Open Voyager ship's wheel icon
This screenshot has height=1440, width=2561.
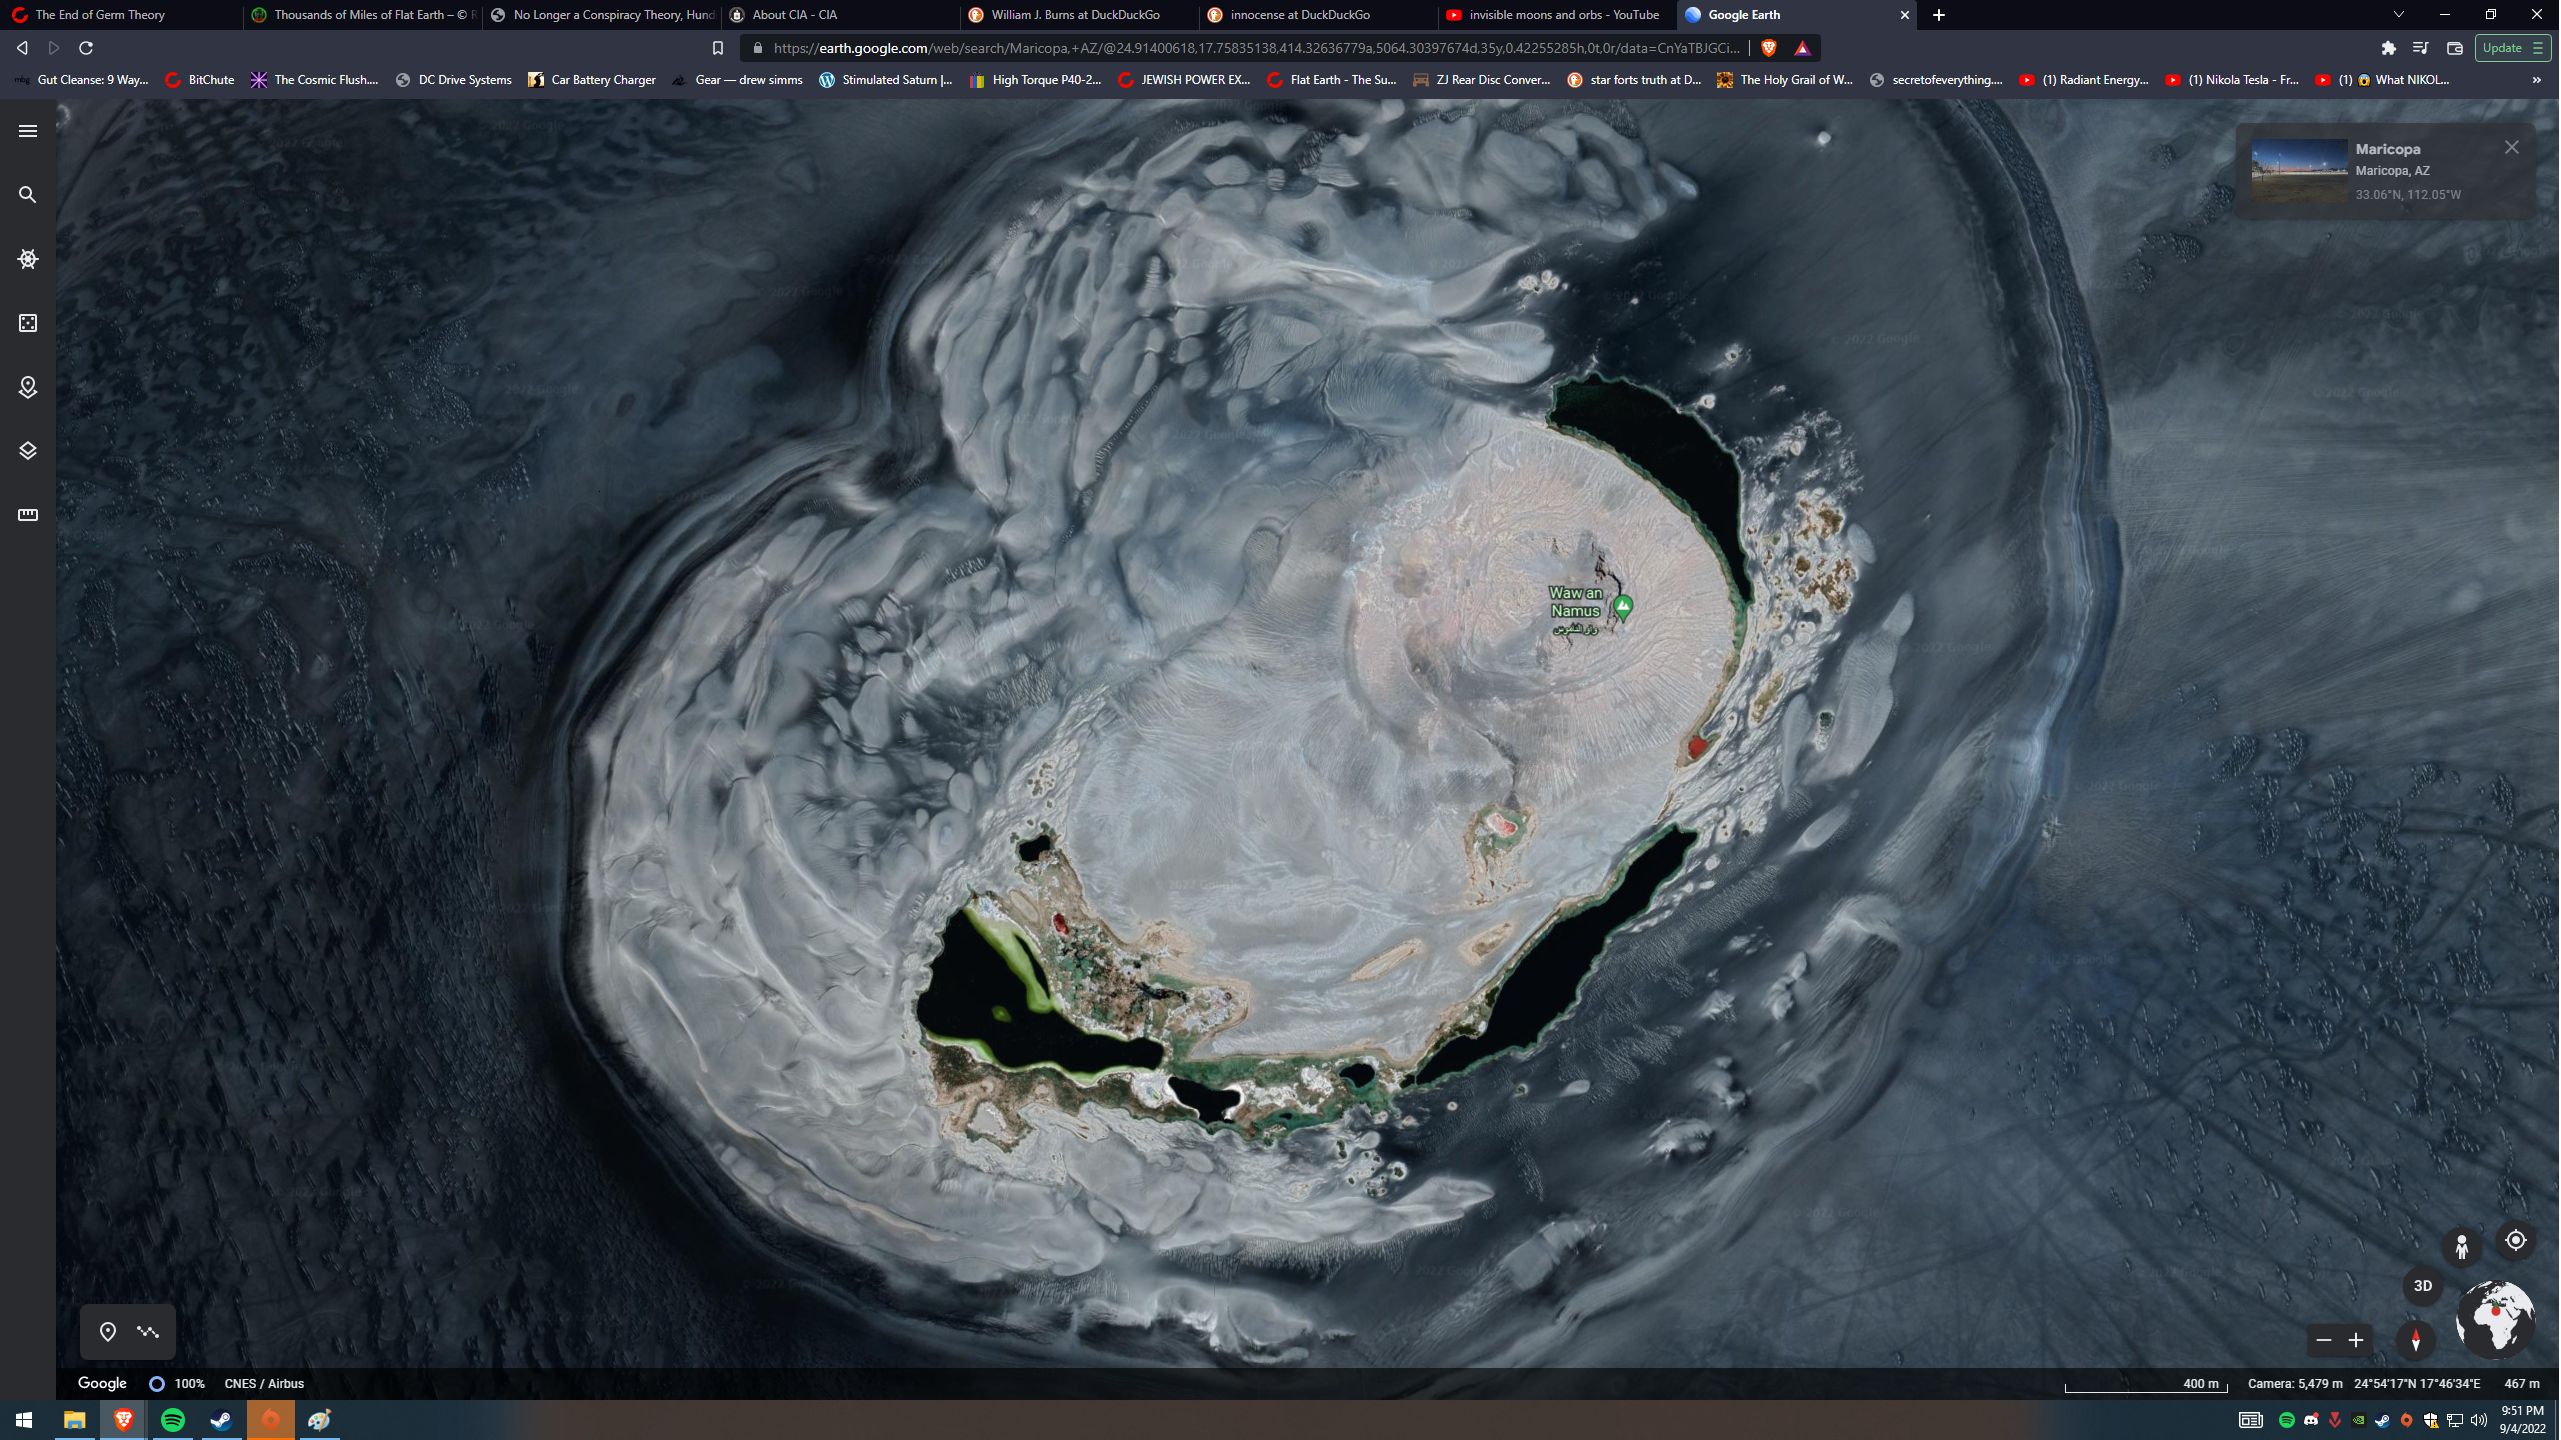point(28,259)
